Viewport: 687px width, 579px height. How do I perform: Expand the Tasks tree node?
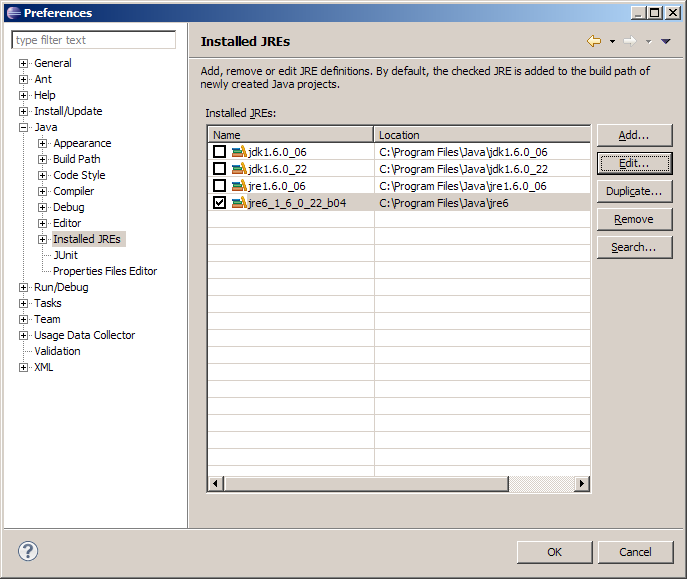[x=23, y=304]
